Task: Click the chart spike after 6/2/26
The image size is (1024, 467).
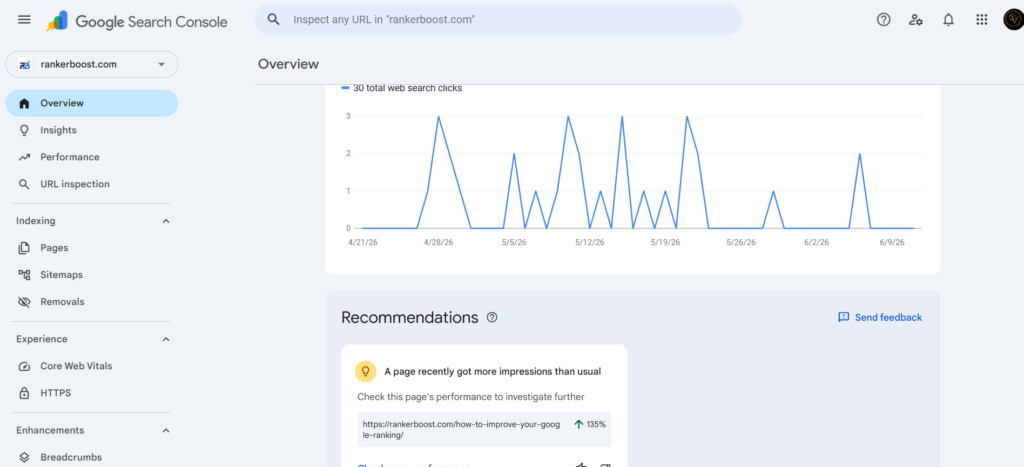Action: coord(859,154)
